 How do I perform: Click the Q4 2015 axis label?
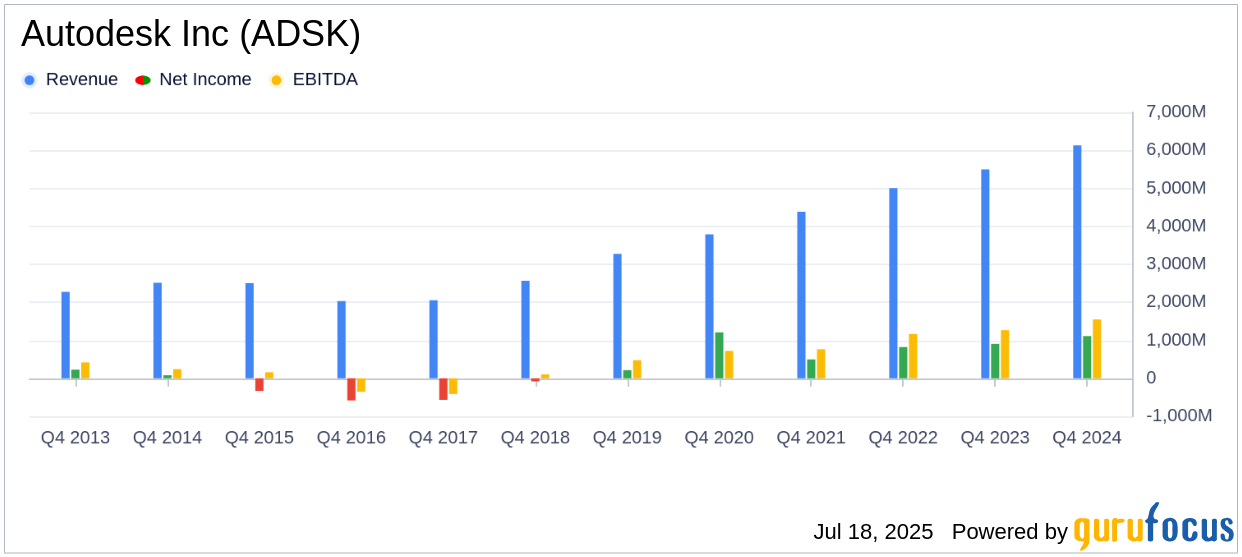(x=259, y=438)
